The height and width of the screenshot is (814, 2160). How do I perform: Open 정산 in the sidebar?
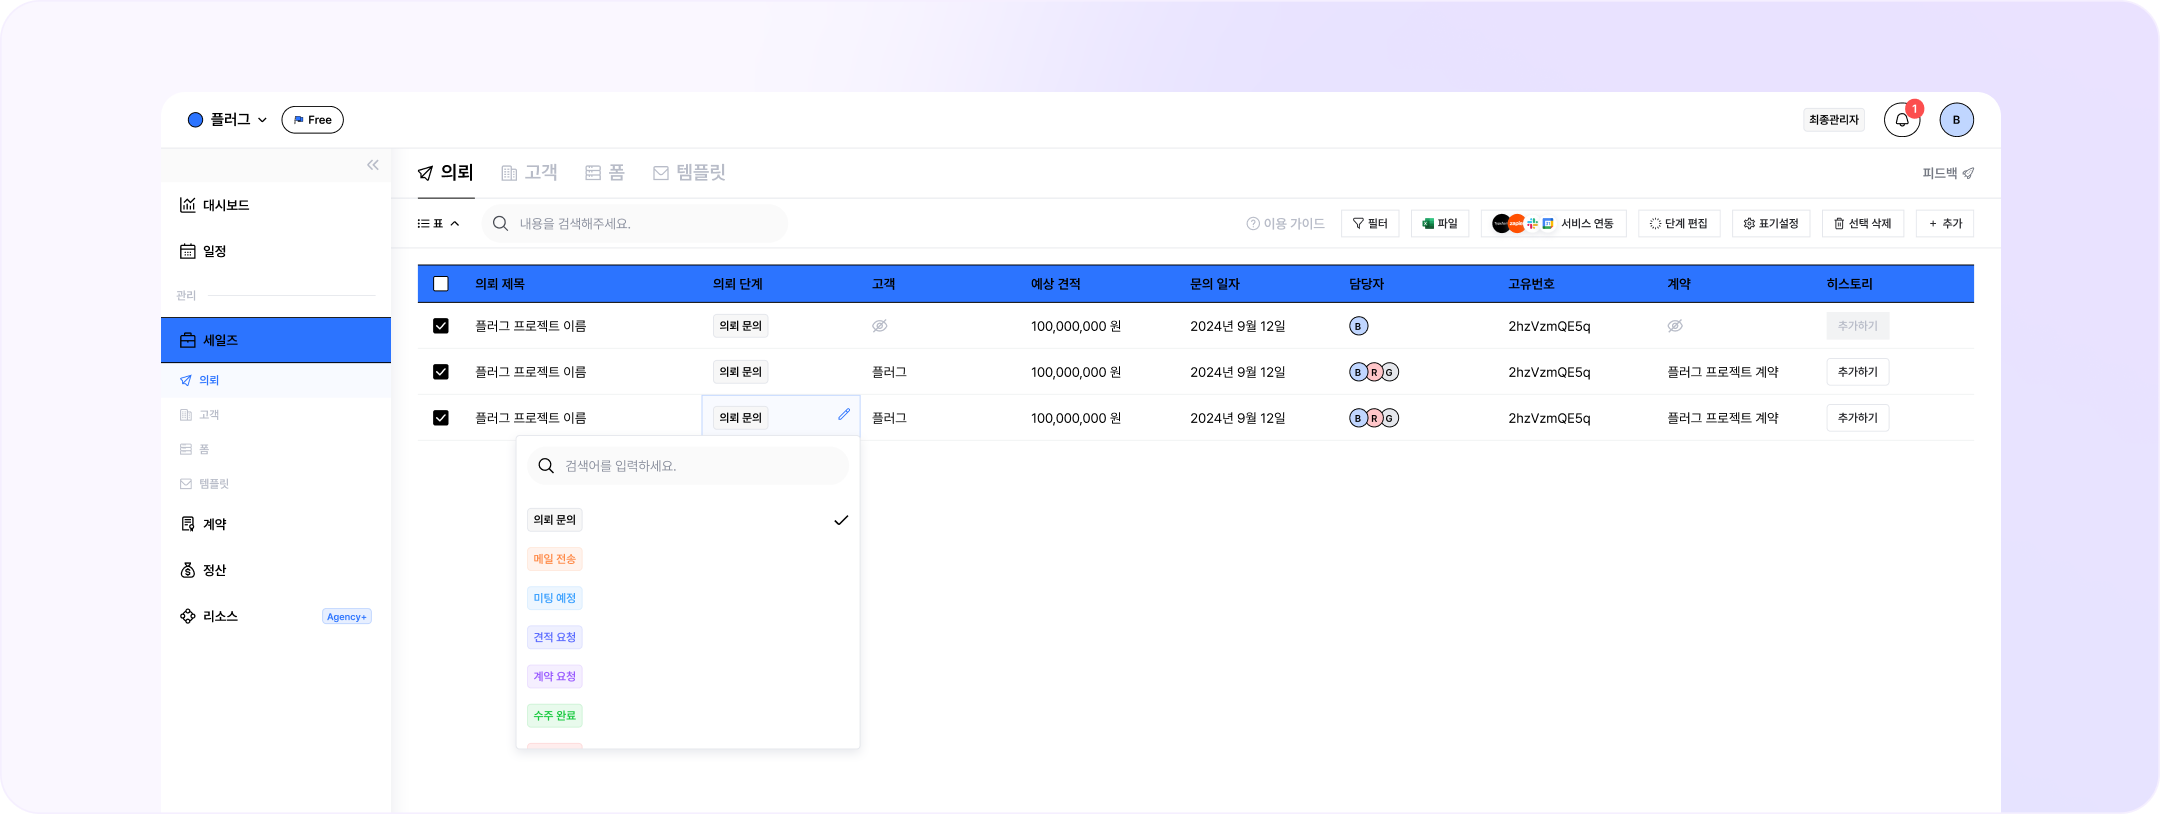(x=214, y=570)
